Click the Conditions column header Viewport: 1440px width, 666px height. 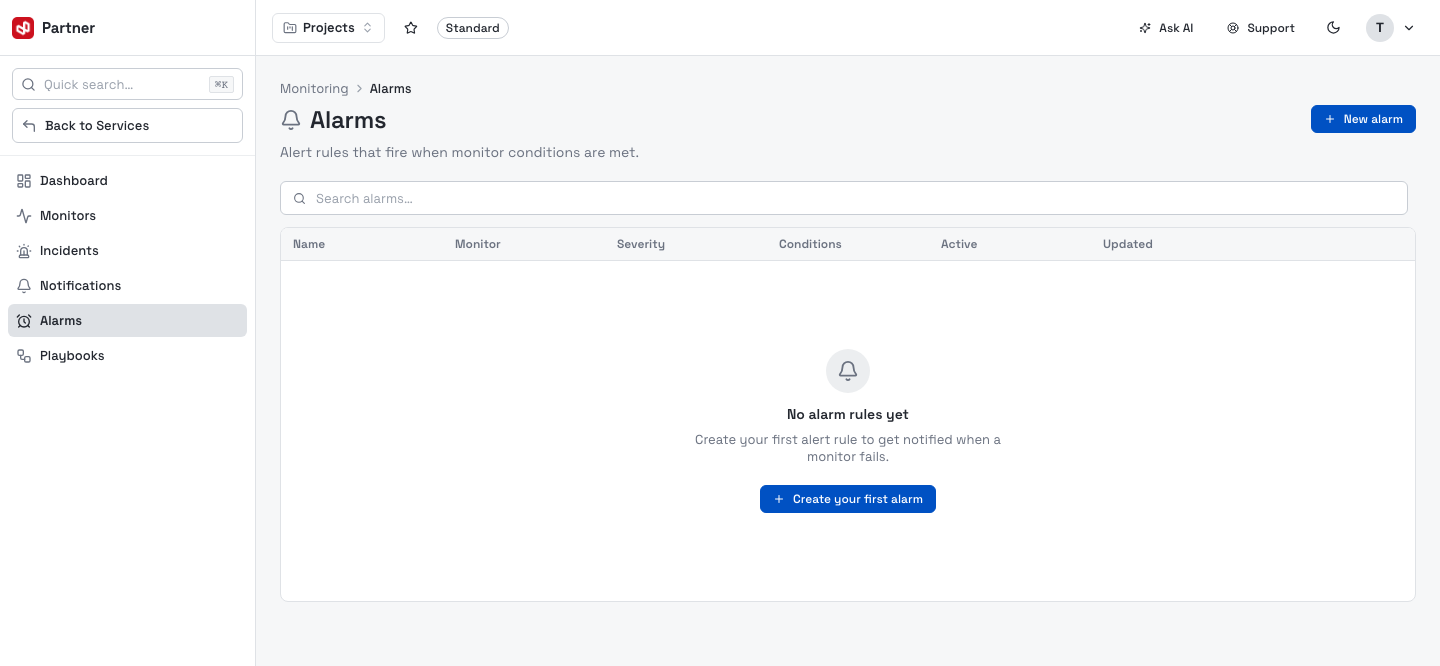(810, 244)
